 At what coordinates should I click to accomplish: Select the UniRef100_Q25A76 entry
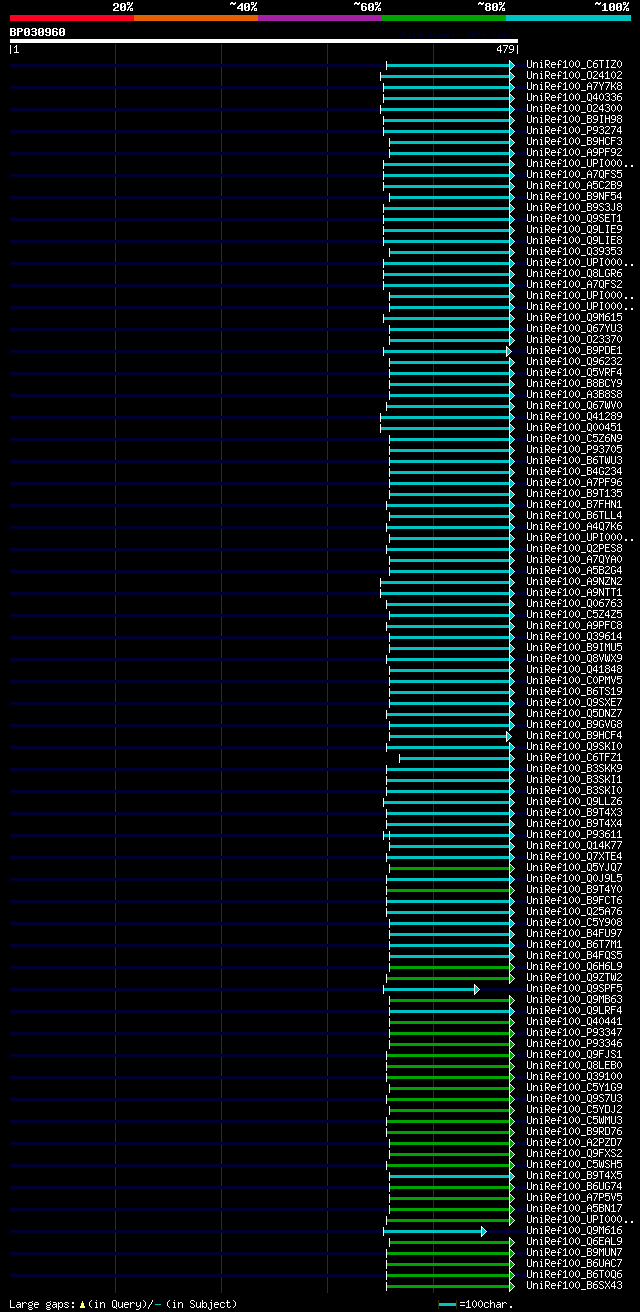click(574, 912)
